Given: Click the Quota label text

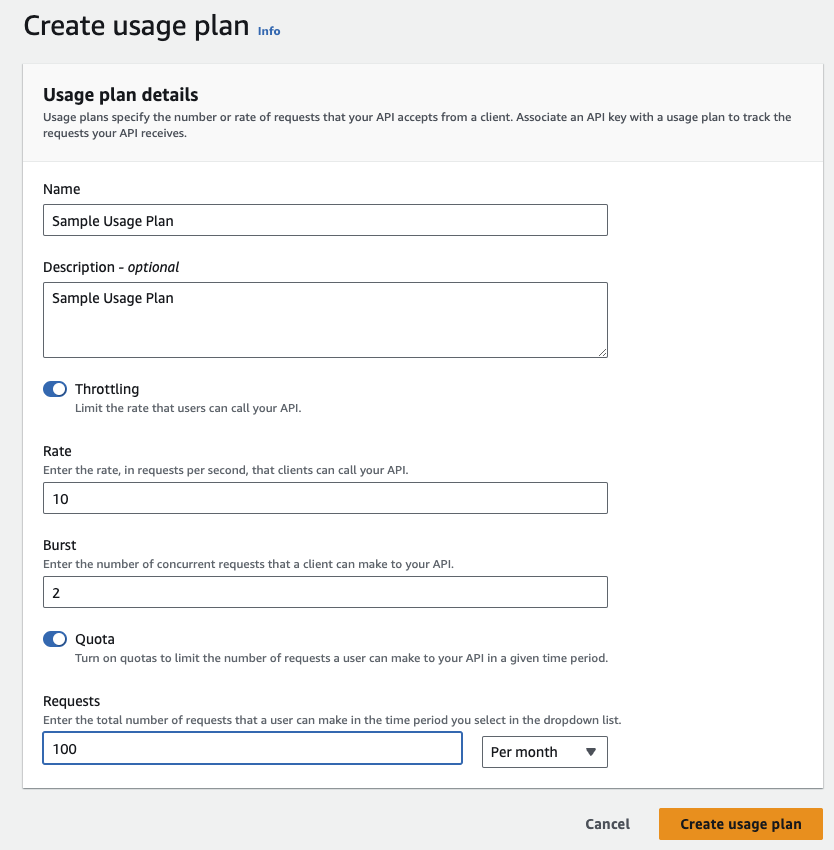Looking at the screenshot, I should click(95, 639).
